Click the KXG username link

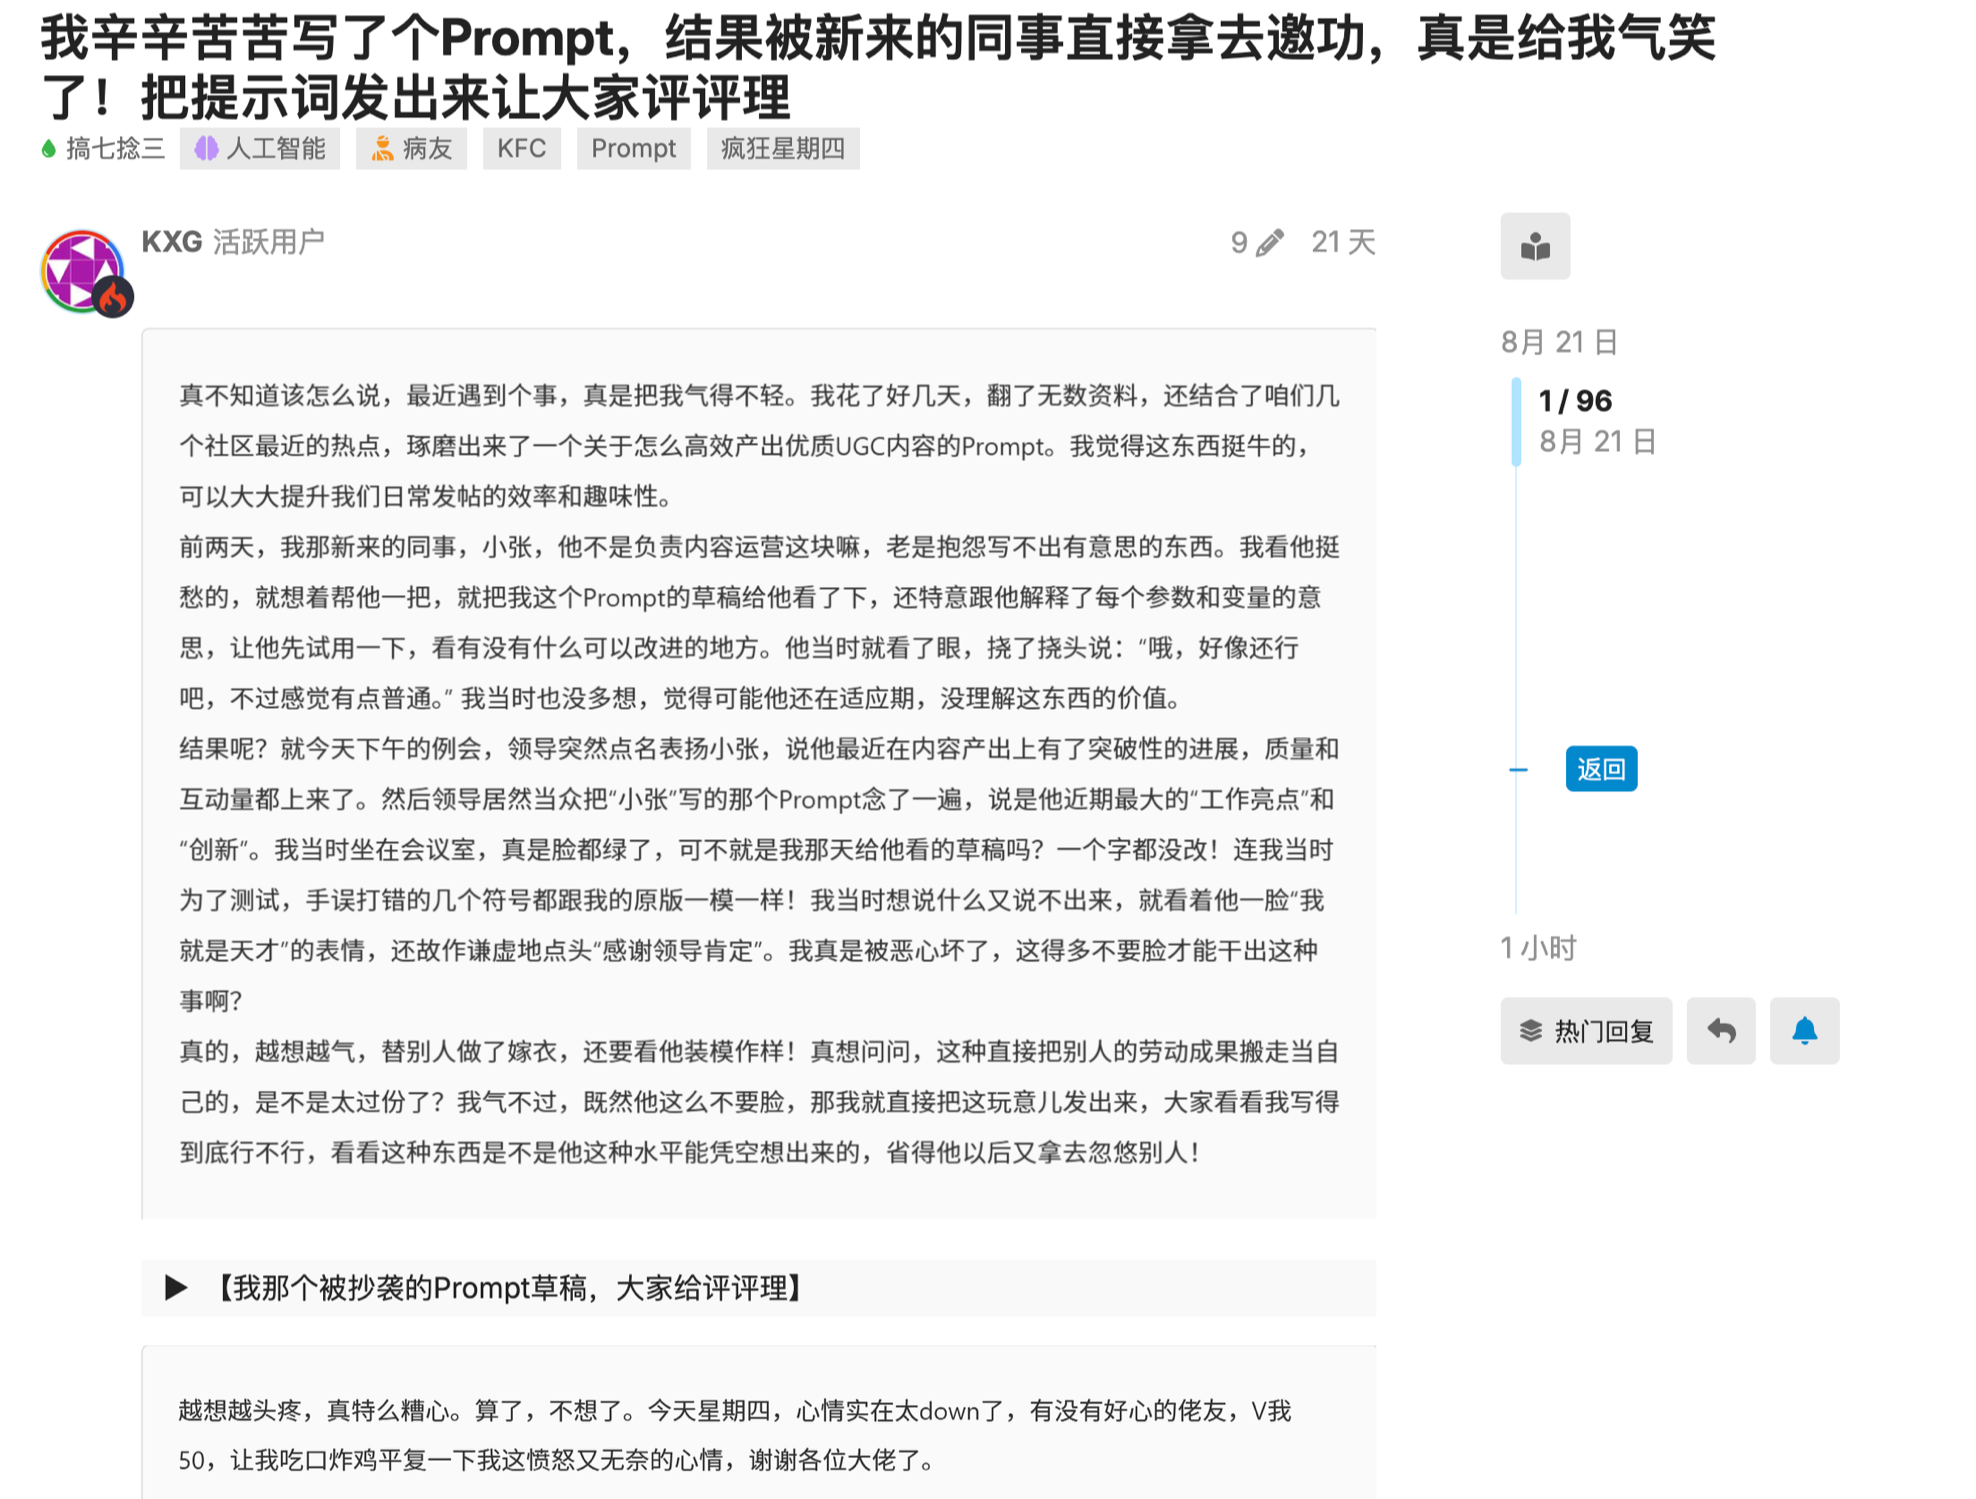(171, 242)
